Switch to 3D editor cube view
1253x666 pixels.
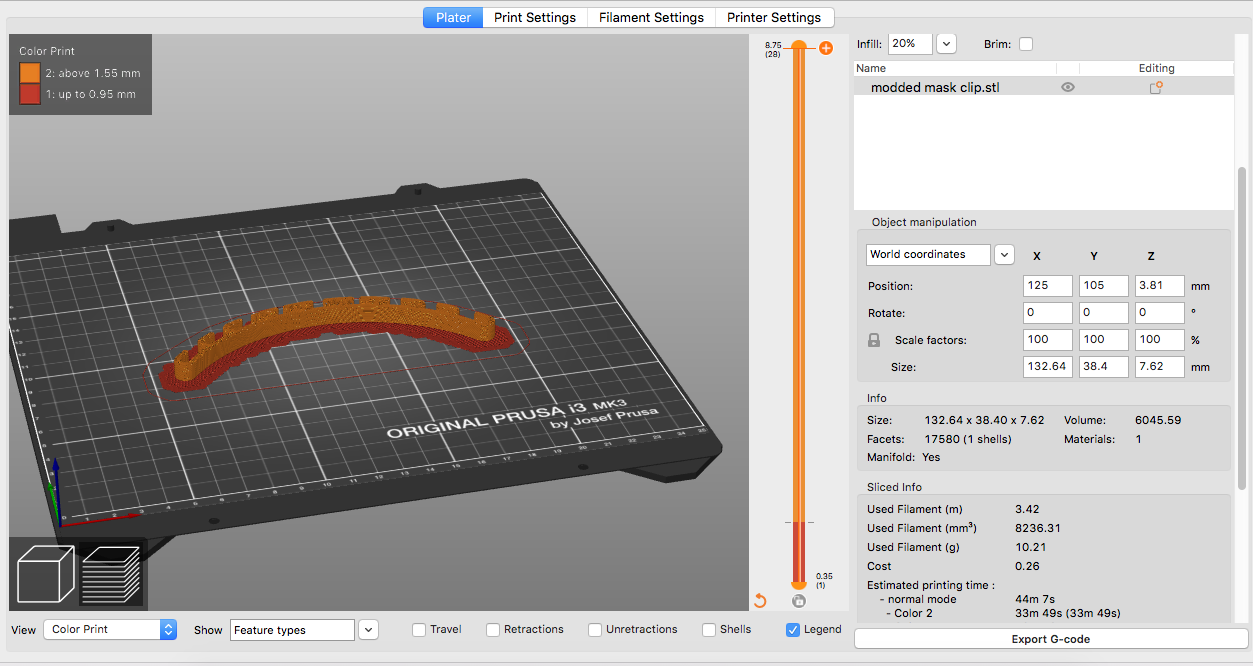45,574
